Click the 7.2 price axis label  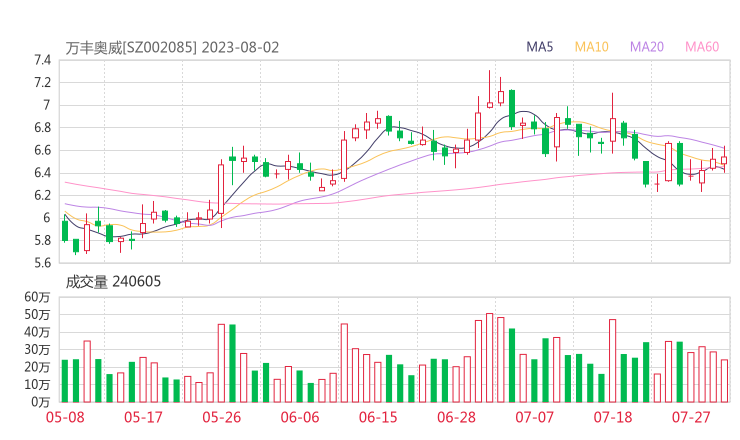pos(42,83)
